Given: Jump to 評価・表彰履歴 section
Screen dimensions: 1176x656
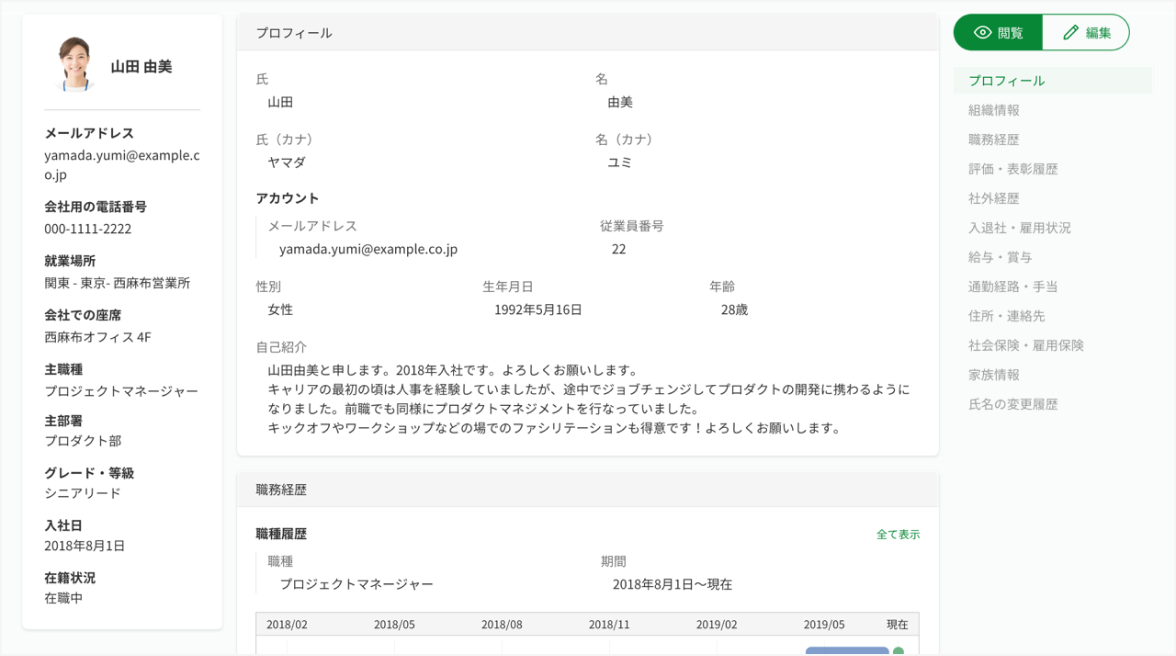Looking at the screenshot, I should point(1012,169).
